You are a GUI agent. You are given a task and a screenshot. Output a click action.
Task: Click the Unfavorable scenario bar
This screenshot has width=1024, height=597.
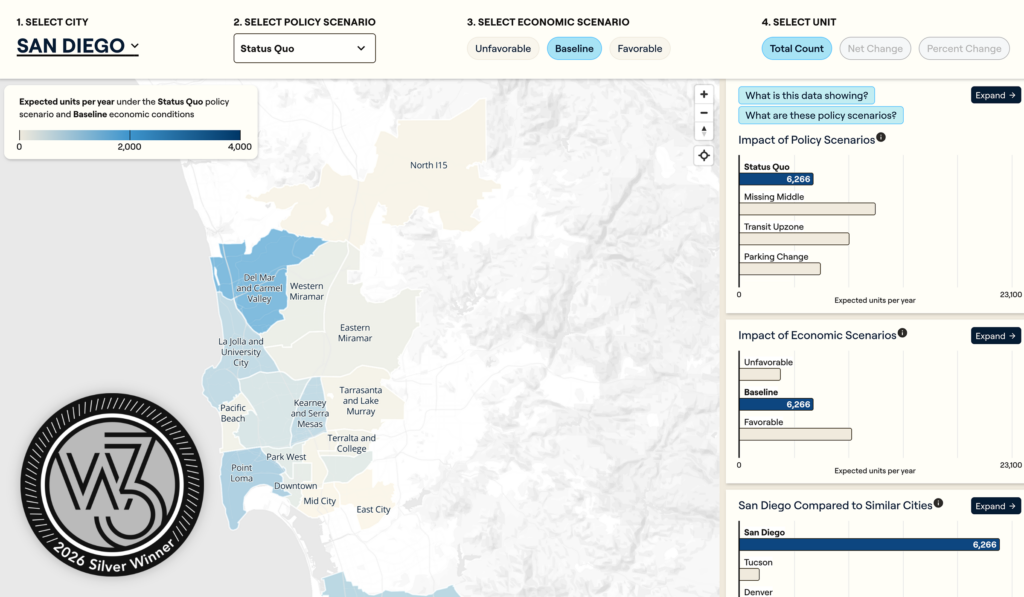click(x=760, y=374)
